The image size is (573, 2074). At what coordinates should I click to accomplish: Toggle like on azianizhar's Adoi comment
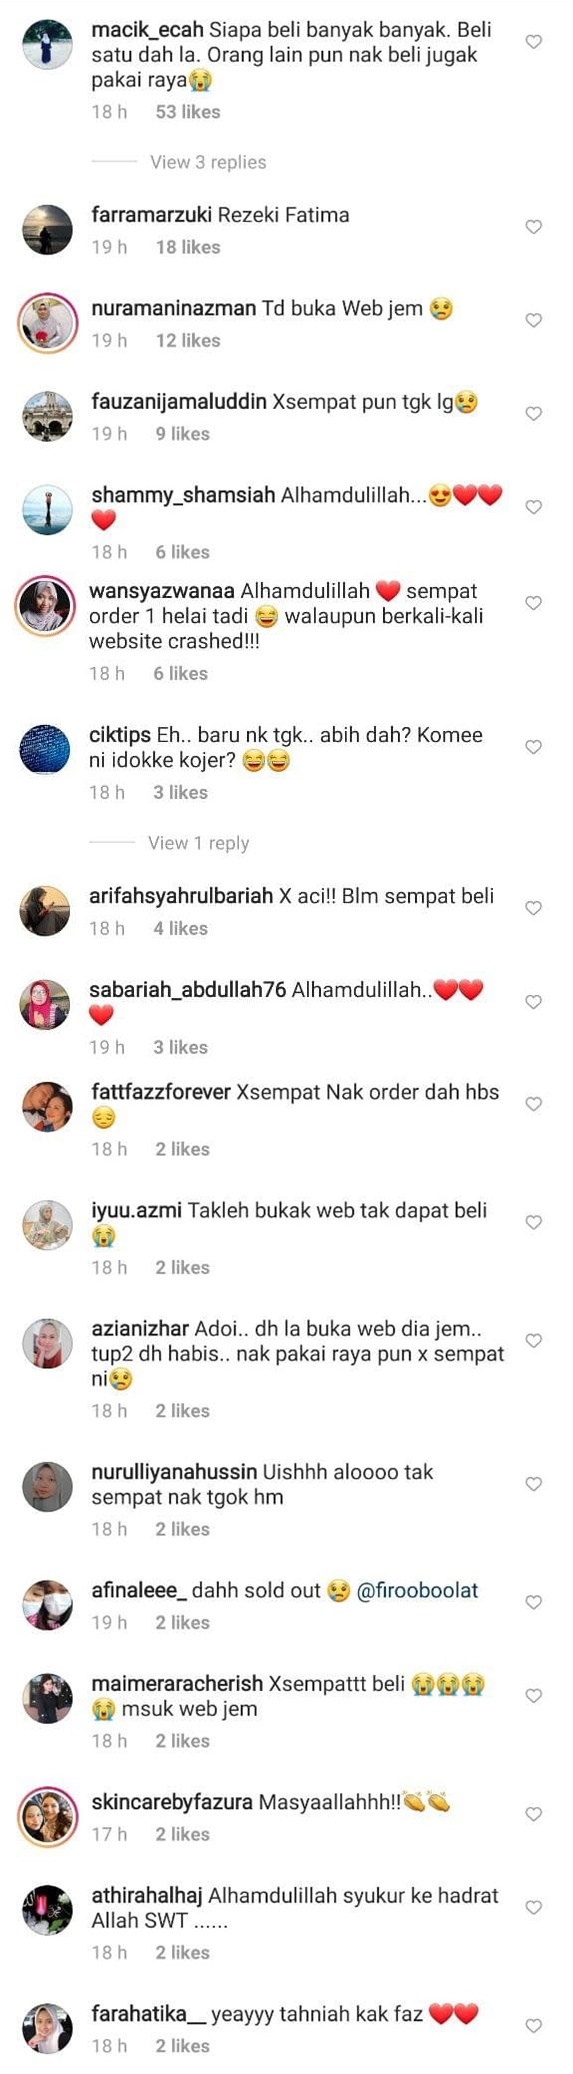pyautogui.click(x=534, y=1340)
